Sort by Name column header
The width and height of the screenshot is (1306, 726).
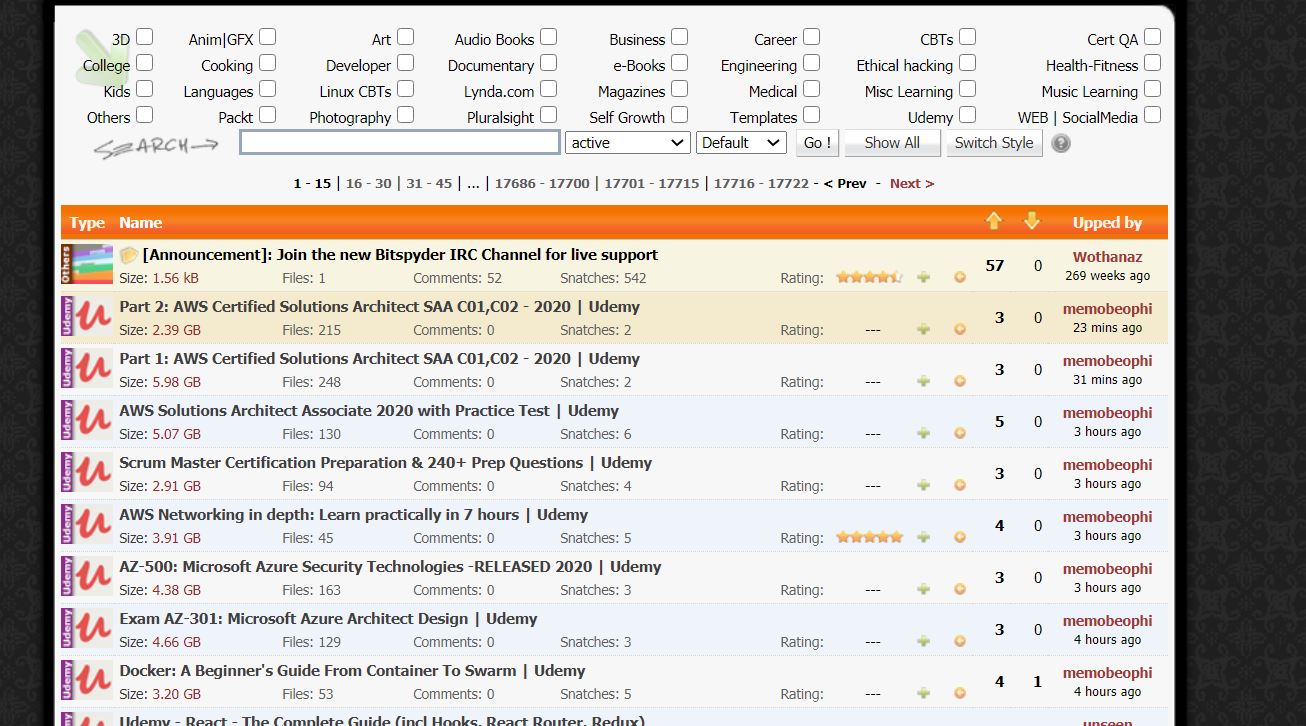(140, 222)
